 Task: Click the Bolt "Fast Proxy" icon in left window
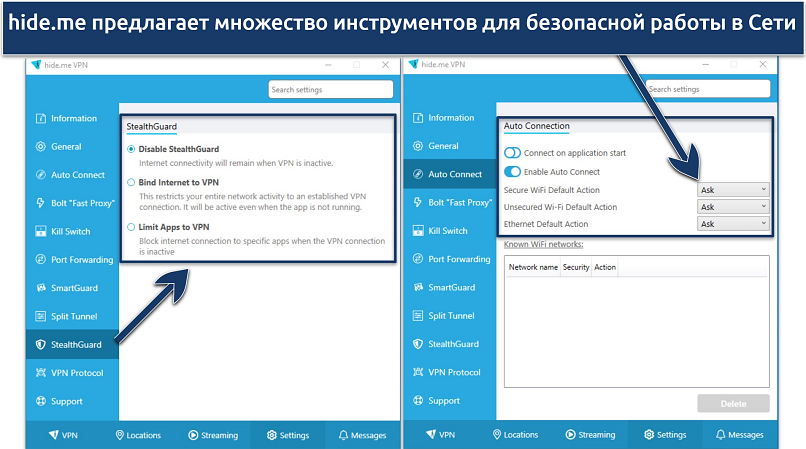coord(41,203)
